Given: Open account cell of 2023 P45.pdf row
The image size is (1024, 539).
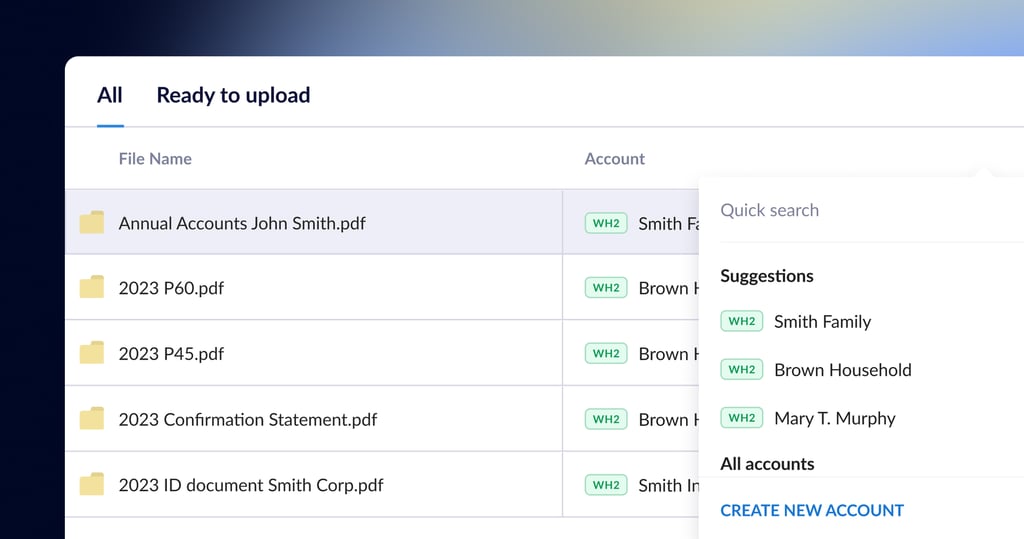Looking at the screenshot, I should [x=640, y=353].
